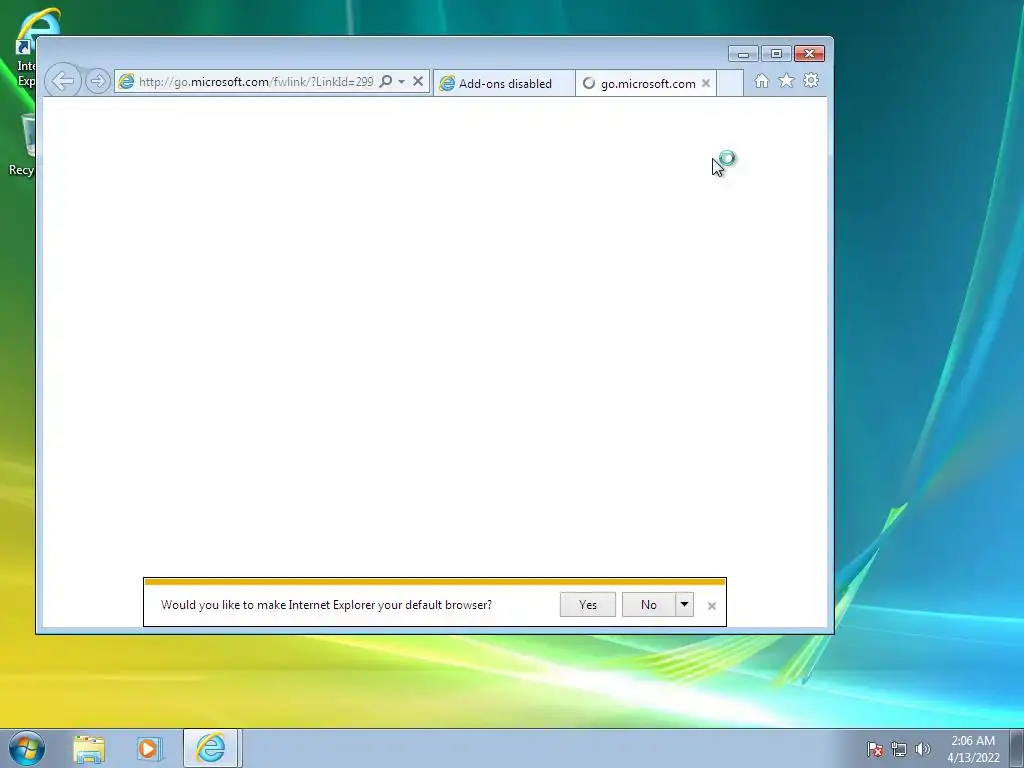This screenshot has width=1024, height=768.
Task: Click the Forward navigation arrow
Action: (x=97, y=81)
